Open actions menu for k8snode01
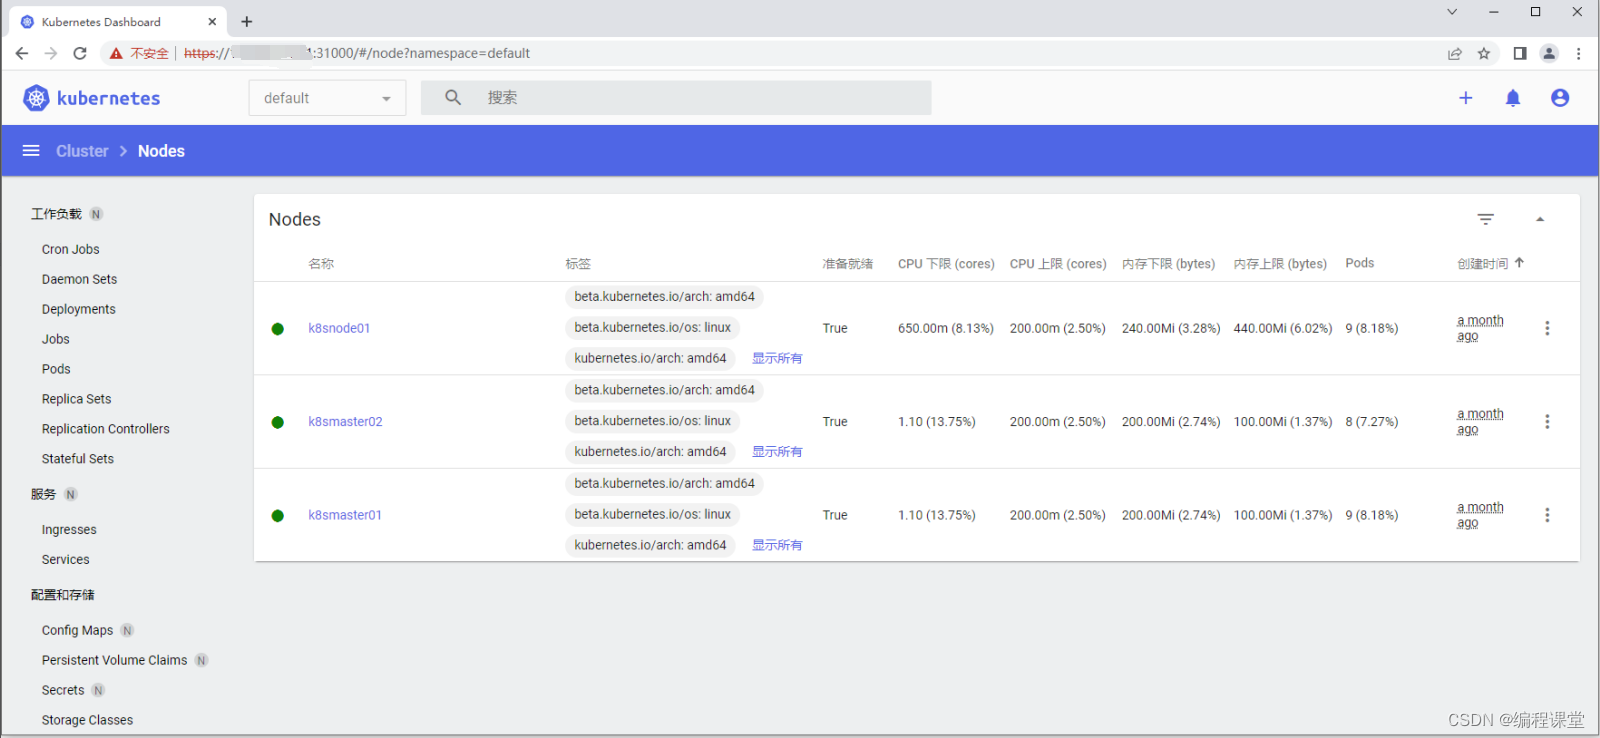The height and width of the screenshot is (738, 1600). point(1547,328)
